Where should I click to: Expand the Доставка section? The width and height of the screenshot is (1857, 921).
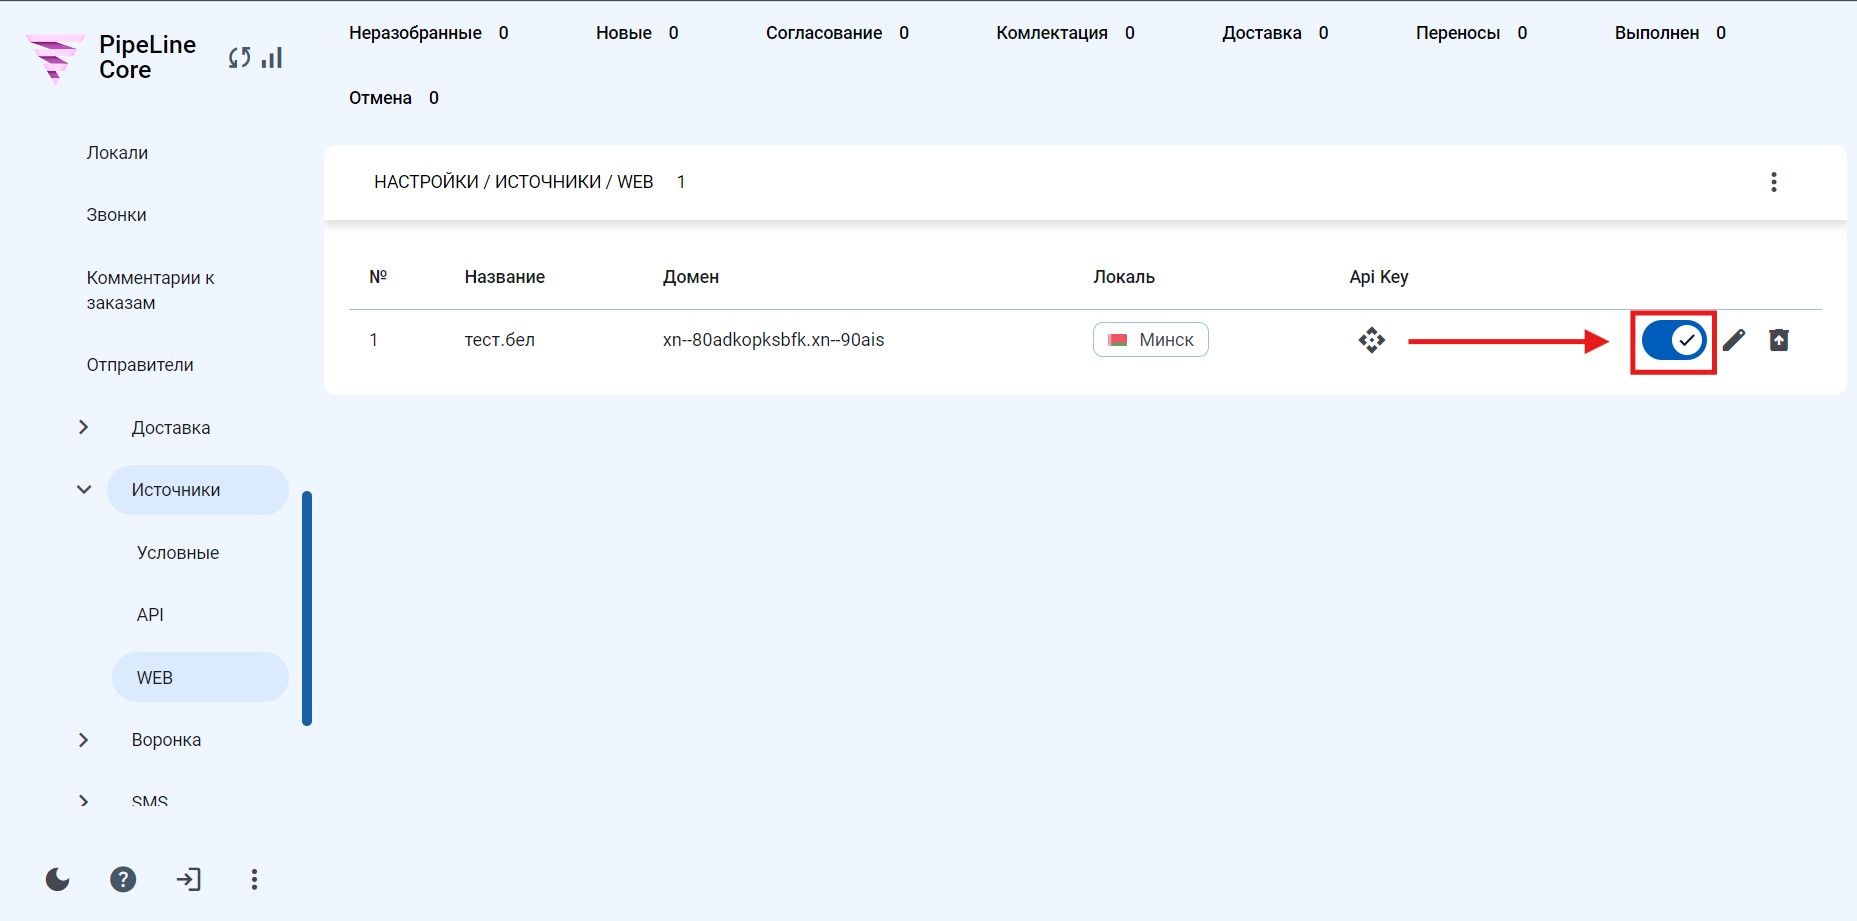pyautogui.click(x=84, y=428)
